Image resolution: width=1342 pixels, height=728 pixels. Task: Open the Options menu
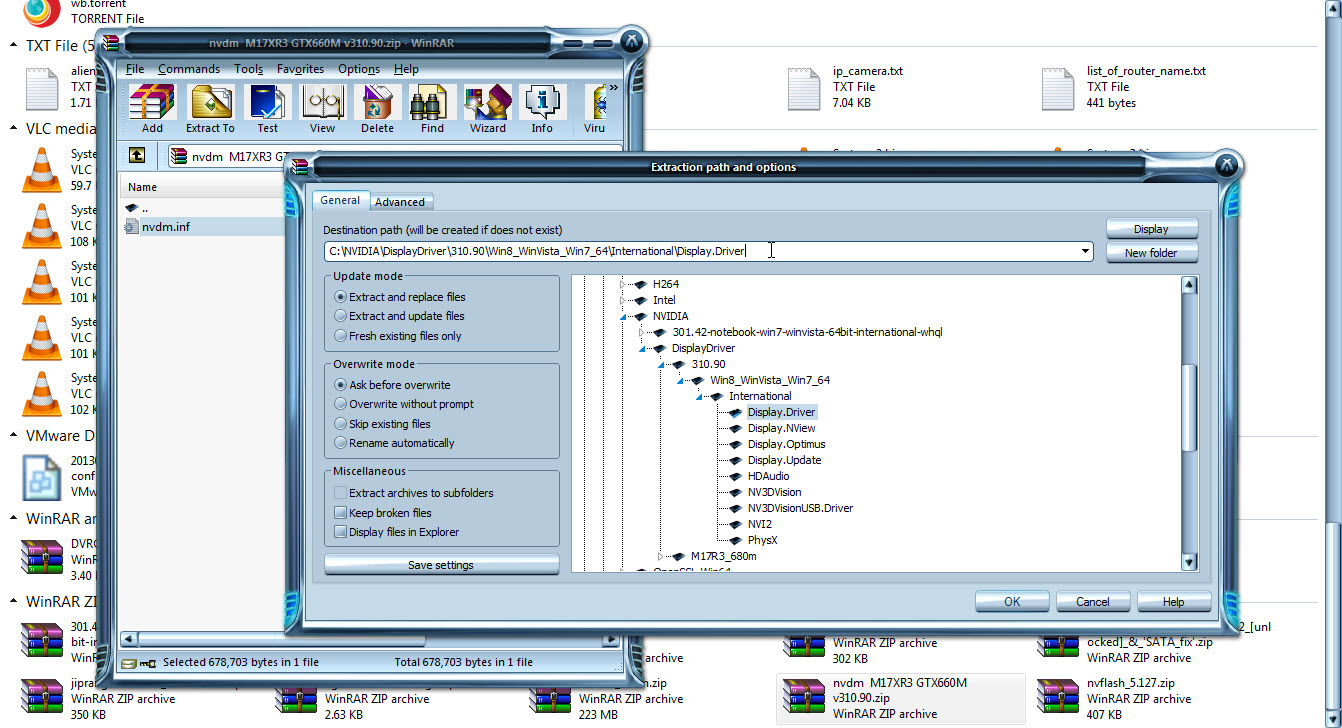click(x=358, y=69)
